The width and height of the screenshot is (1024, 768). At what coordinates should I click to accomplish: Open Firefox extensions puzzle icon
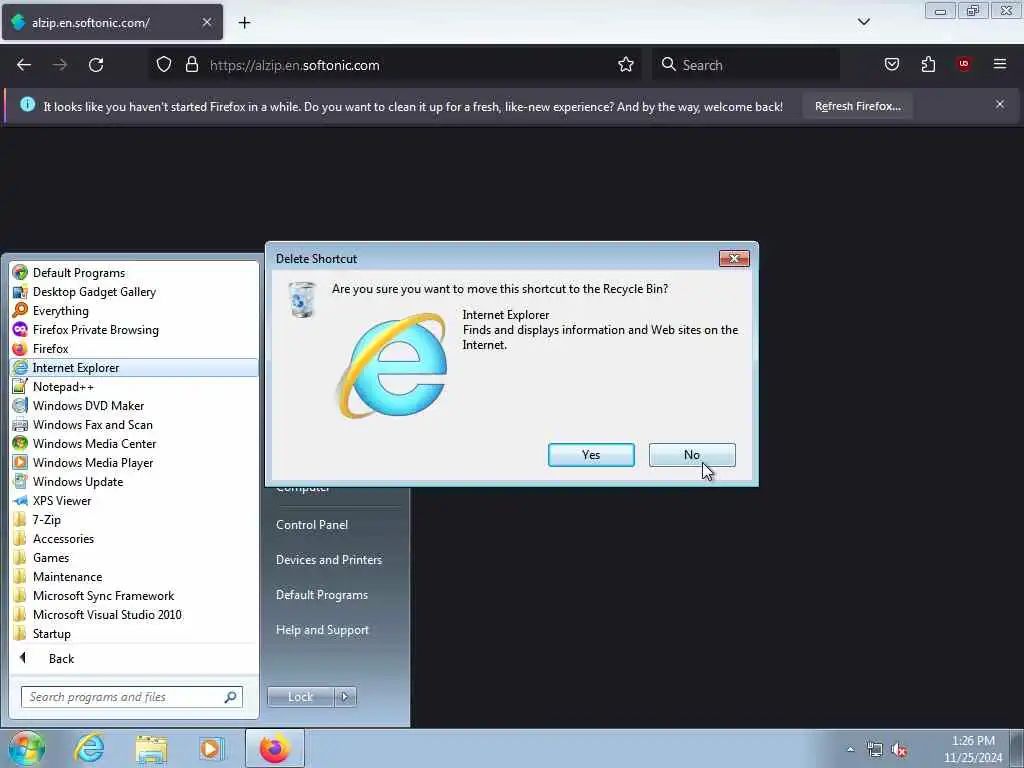[x=928, y=65]
